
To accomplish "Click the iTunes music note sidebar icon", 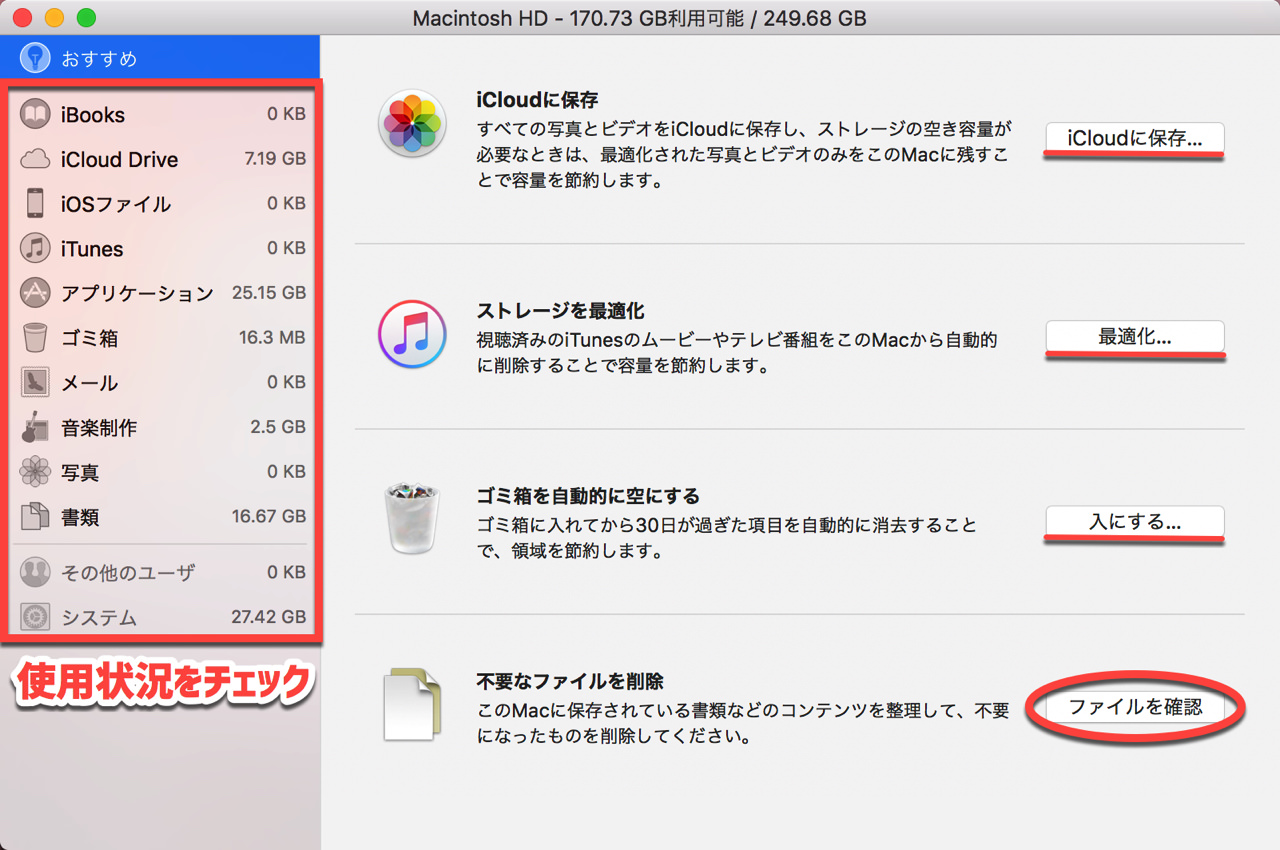I will (x=35, y=248).
